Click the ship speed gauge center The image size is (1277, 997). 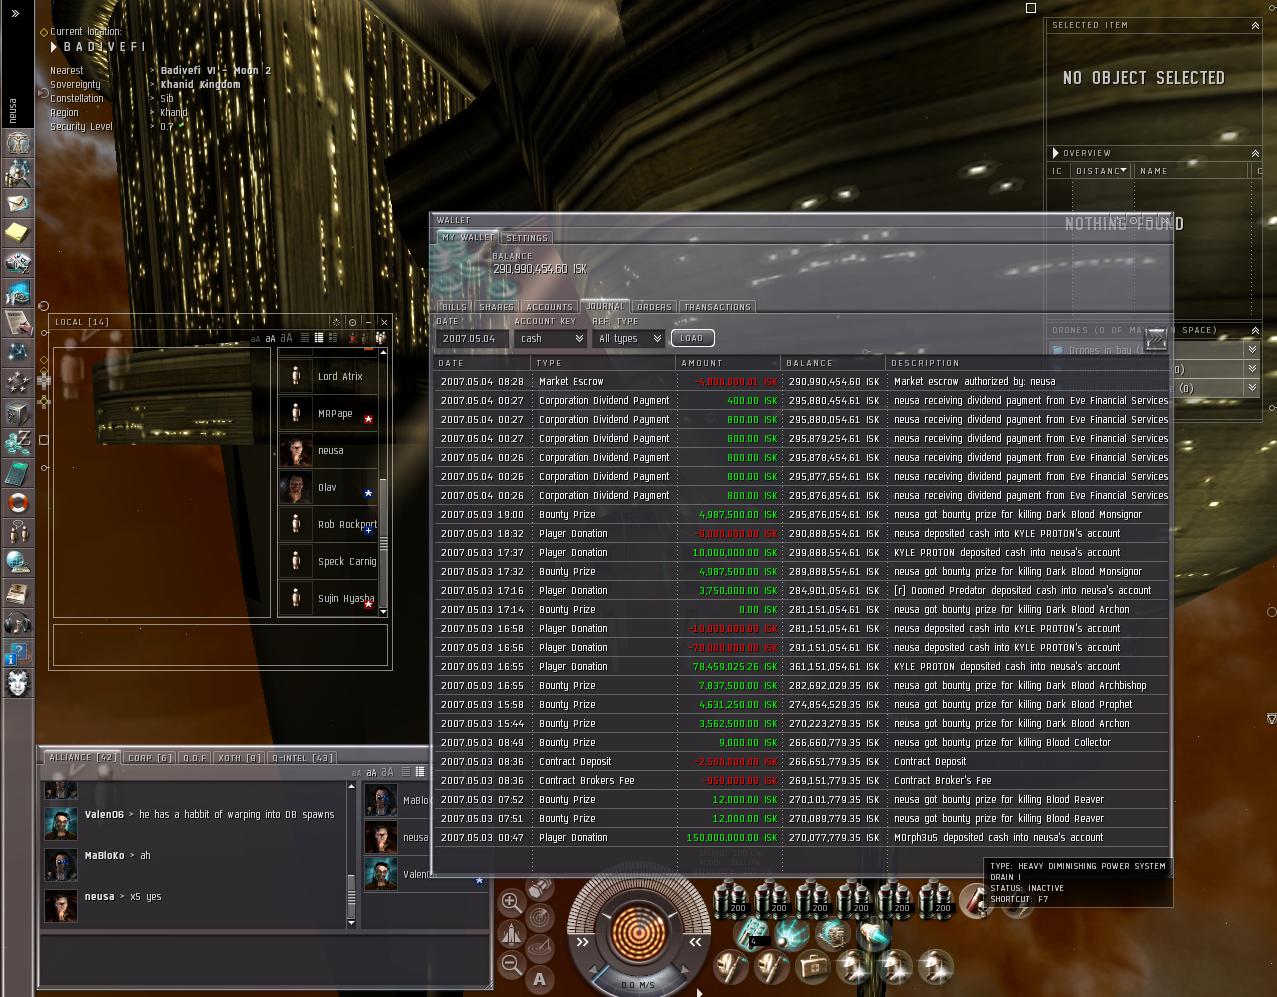(637, 932)
